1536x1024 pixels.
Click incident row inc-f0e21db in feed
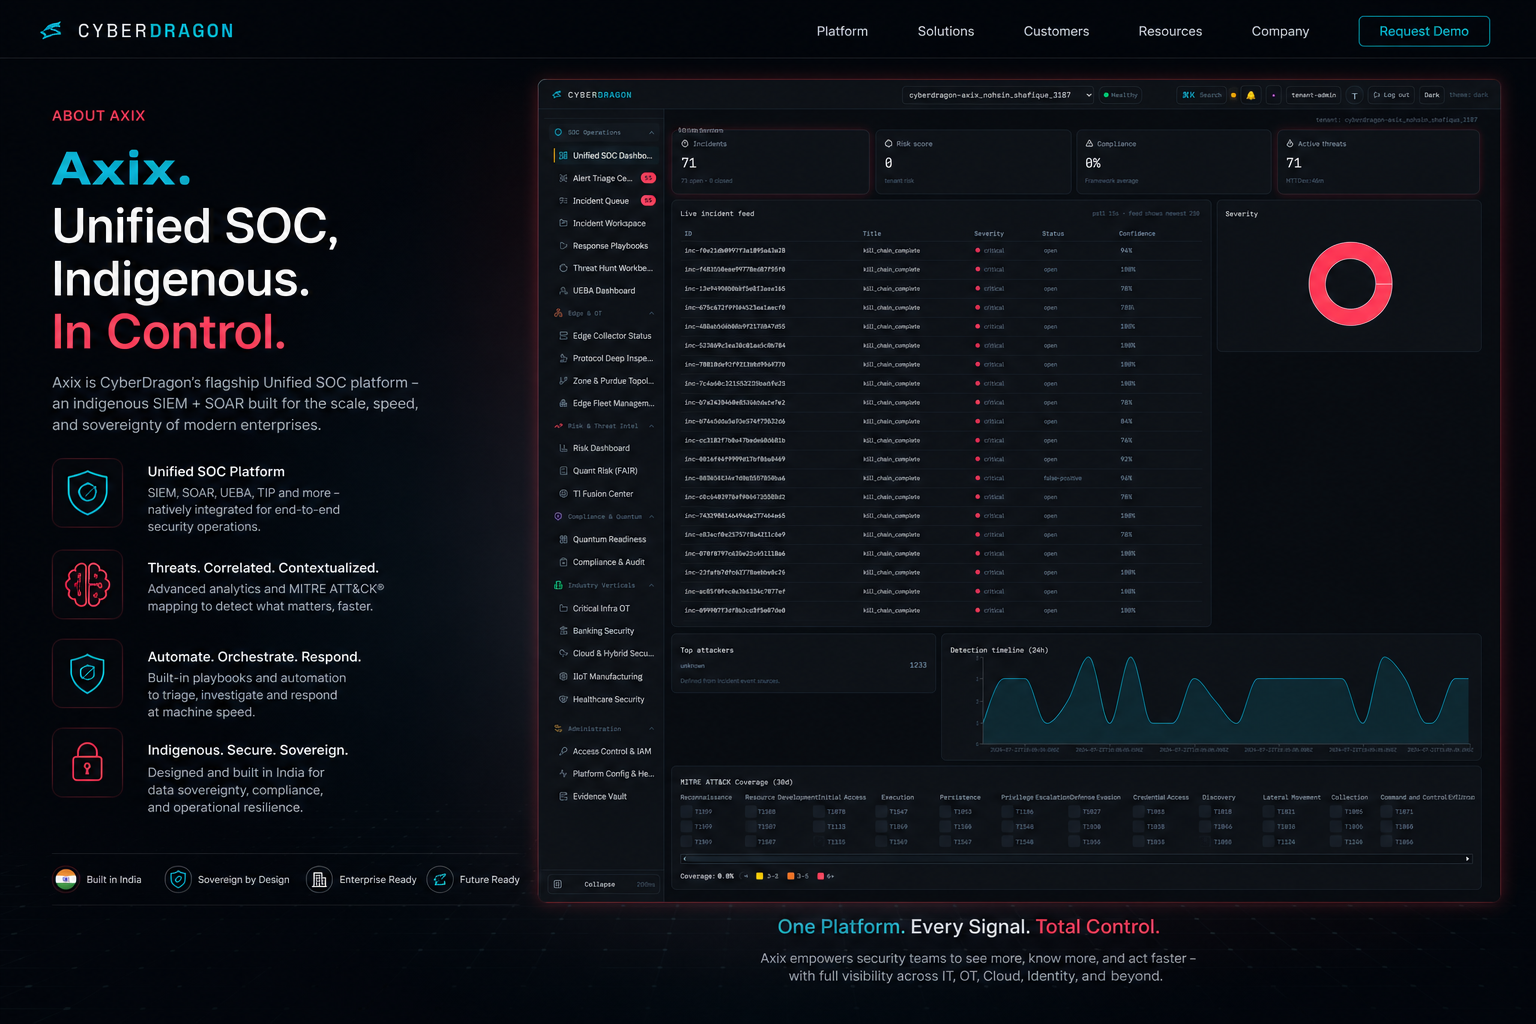pyautogui.click(x=940, y=251)
